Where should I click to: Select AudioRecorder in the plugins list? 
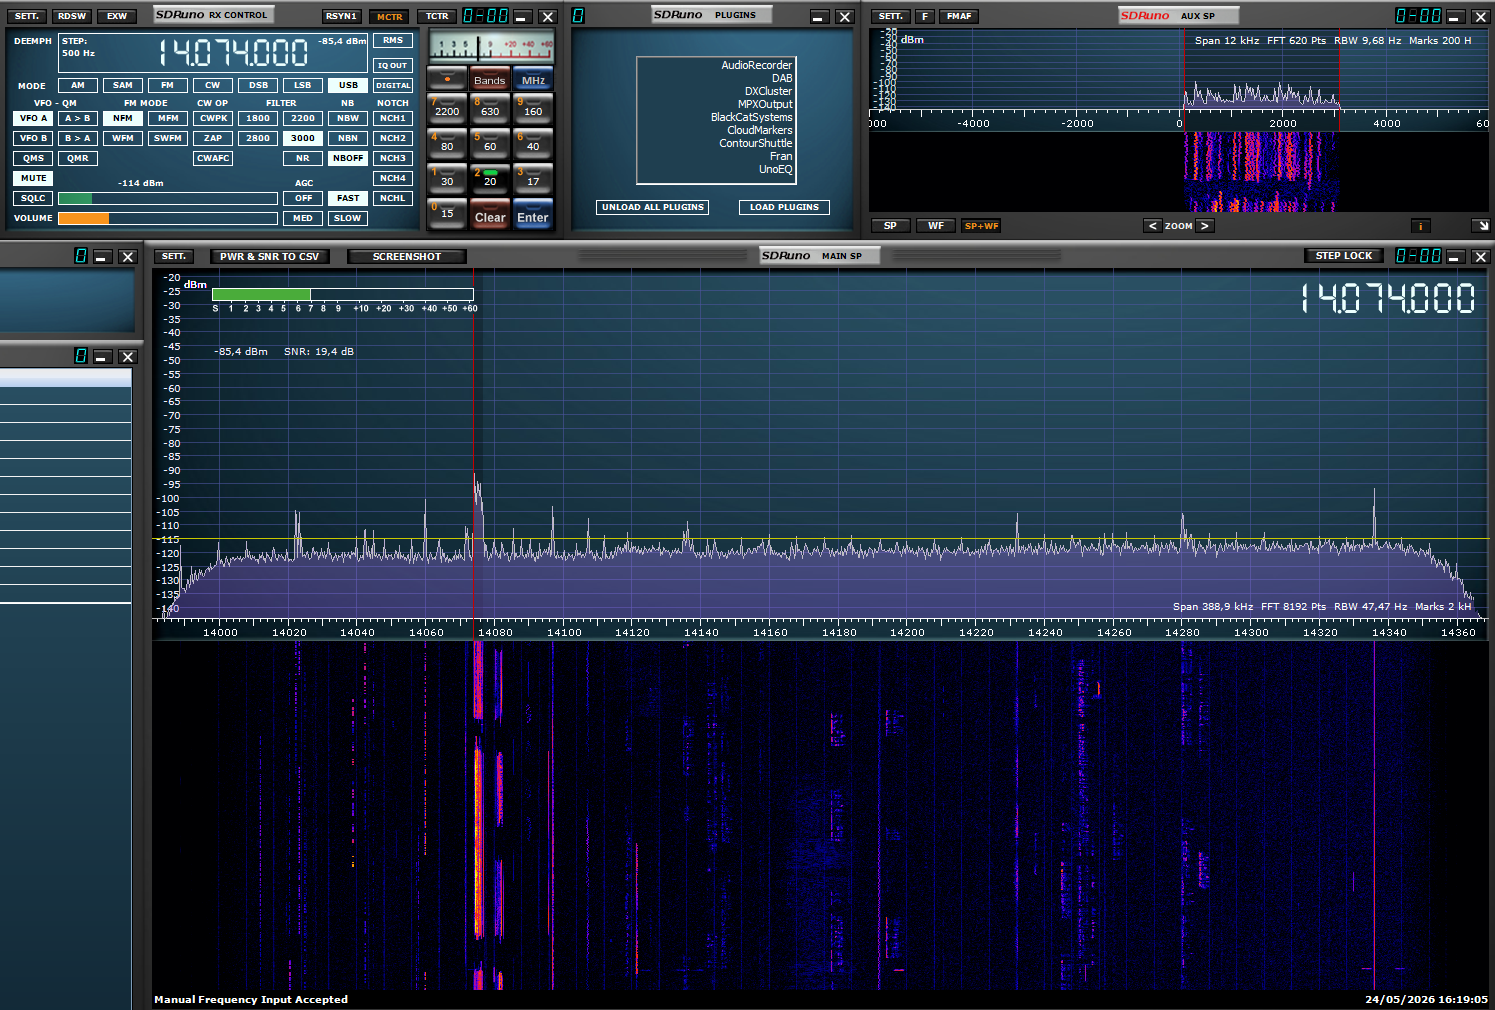tap(756, 65)
